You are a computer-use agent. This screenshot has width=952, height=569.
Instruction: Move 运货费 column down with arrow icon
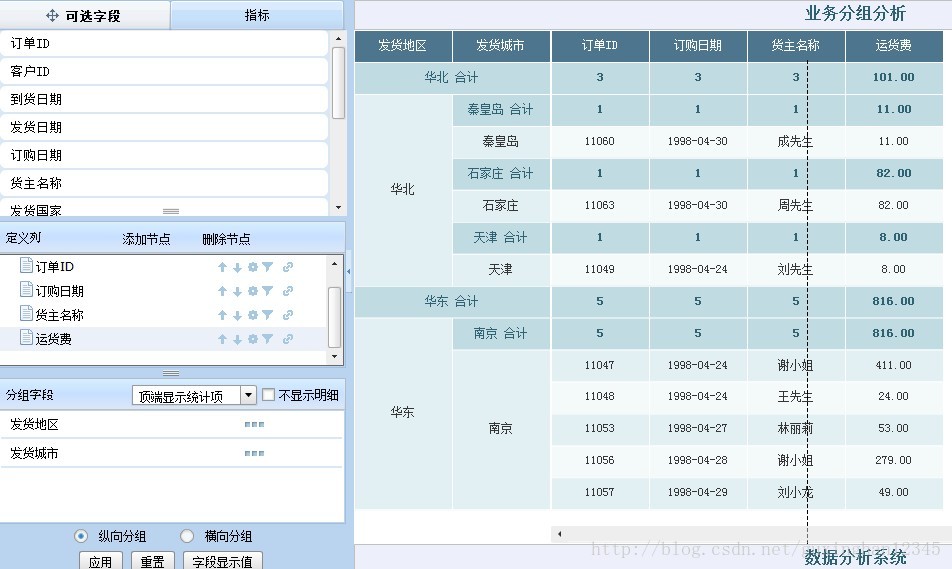237,339
